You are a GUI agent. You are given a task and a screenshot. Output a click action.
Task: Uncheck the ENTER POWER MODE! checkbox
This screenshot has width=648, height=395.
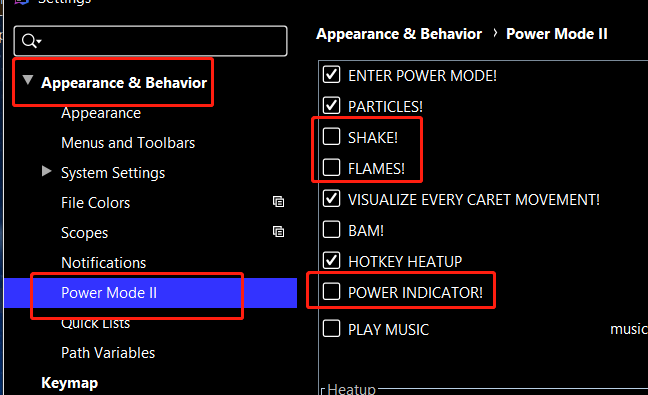[331, 75]
